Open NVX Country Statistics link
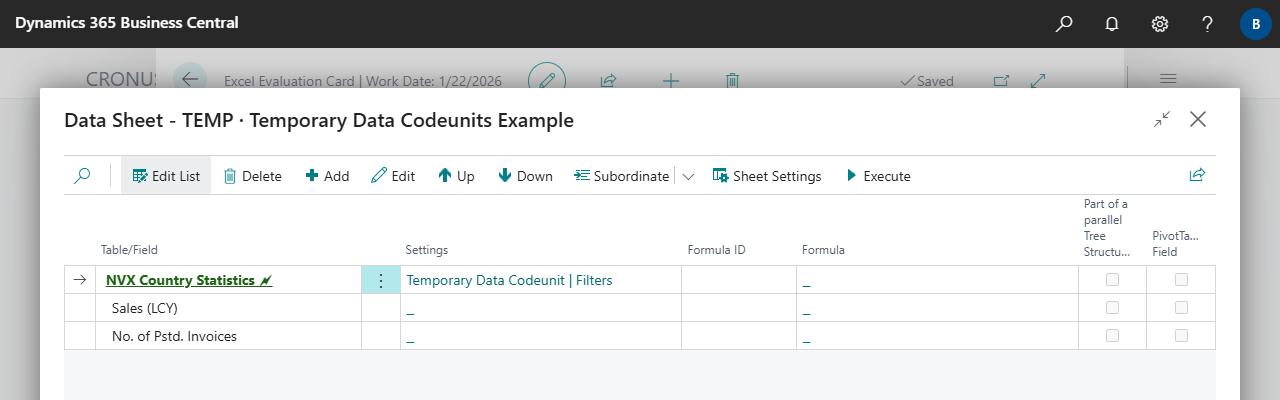The height and width of the screenshot is (400, 1280). 189,280
